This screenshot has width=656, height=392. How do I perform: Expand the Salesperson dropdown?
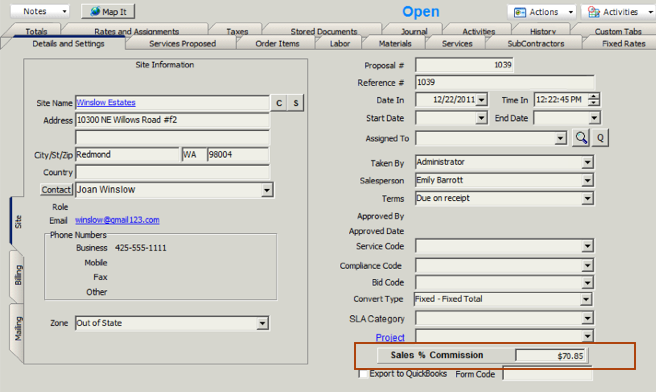[587, 180]
